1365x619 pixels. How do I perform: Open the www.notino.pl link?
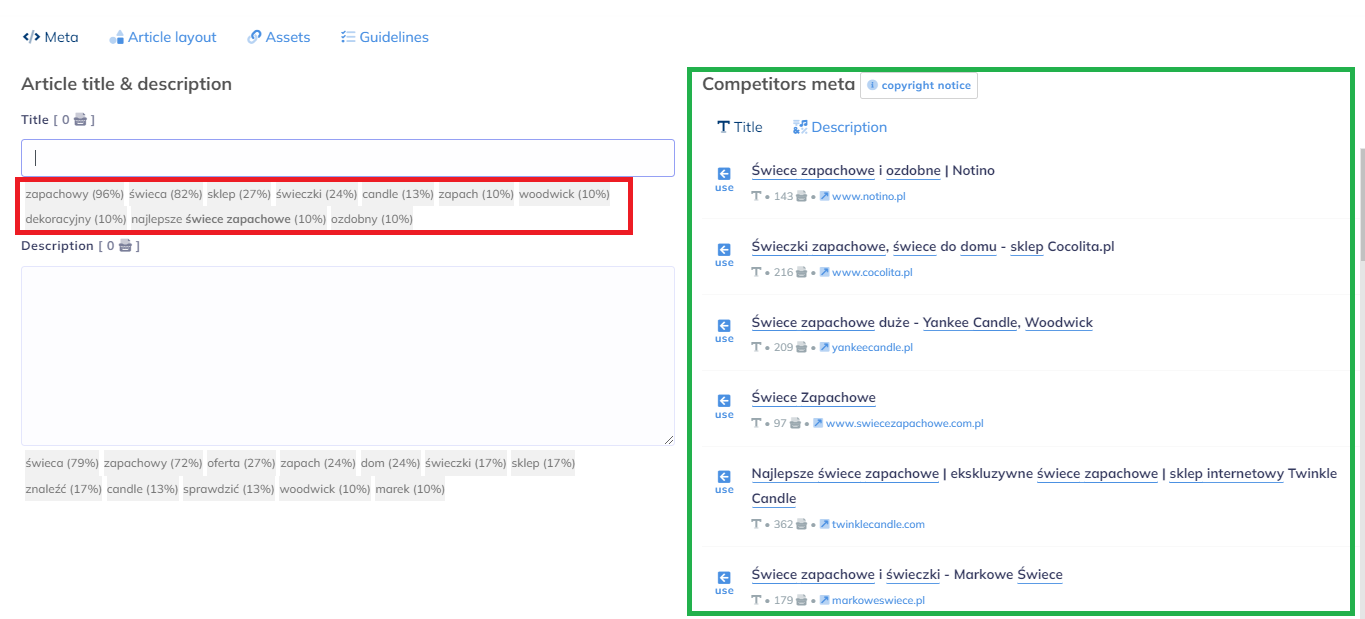click(x=868, y=197)
